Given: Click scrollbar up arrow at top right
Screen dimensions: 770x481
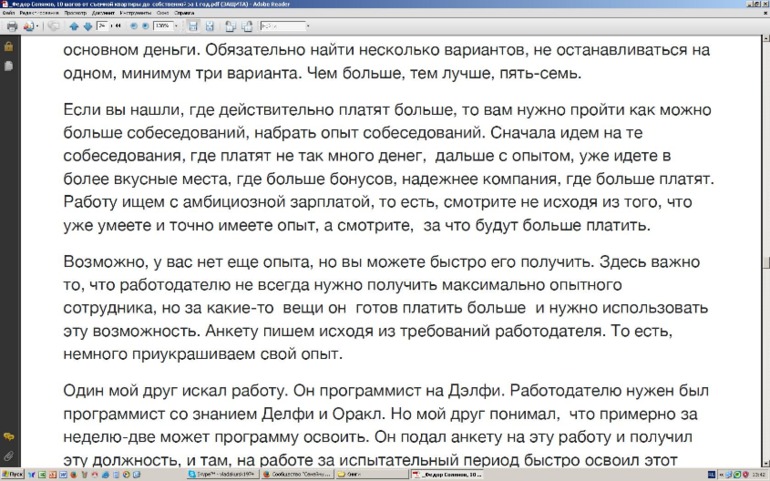Looking at the screenshot, I should pyautogui.click(x=764, y=40).
